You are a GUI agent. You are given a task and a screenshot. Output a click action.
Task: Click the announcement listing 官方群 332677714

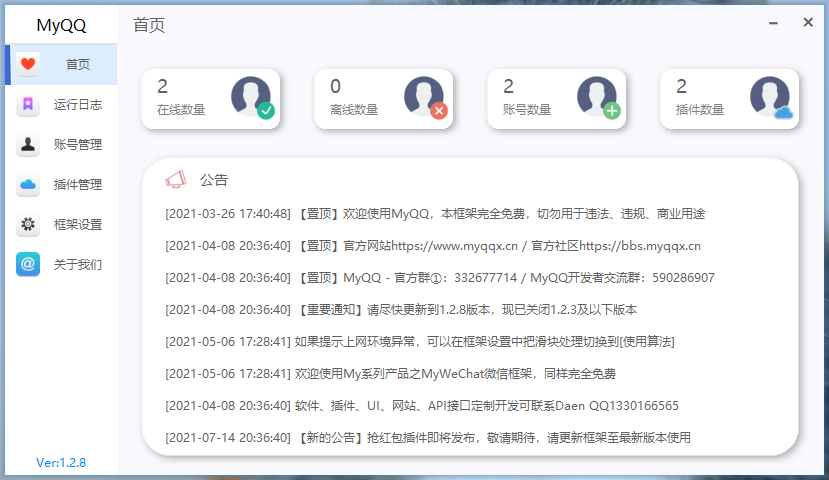tap(440, 278)
